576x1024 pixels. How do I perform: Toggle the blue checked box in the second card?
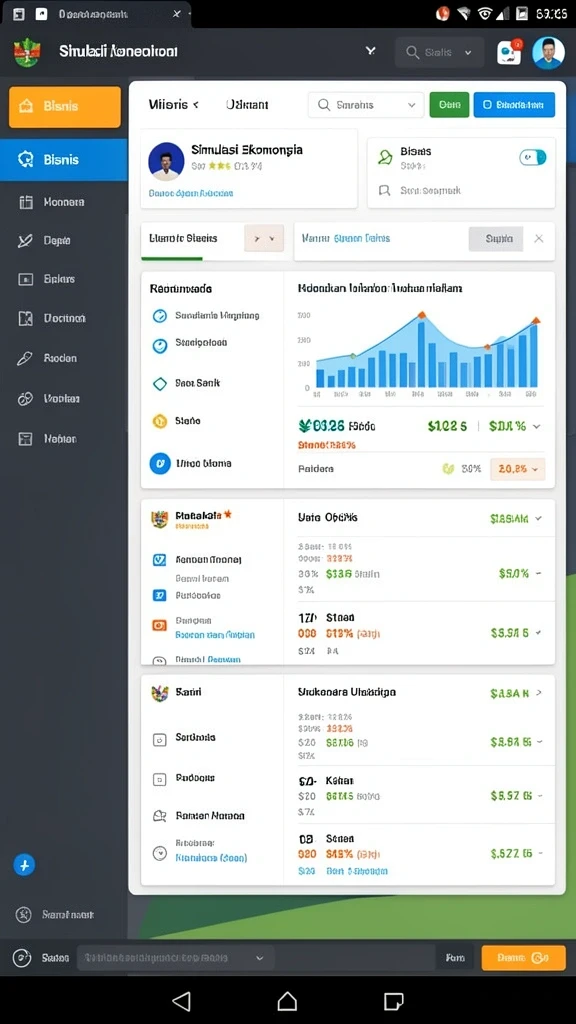click(159, 560)
